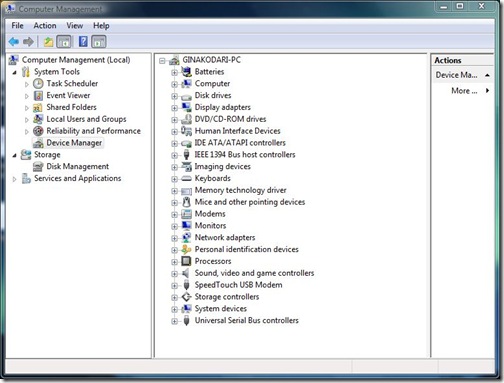Collapse the Device Manager actions section
The image size is (504, 383).
coord(487,75)
